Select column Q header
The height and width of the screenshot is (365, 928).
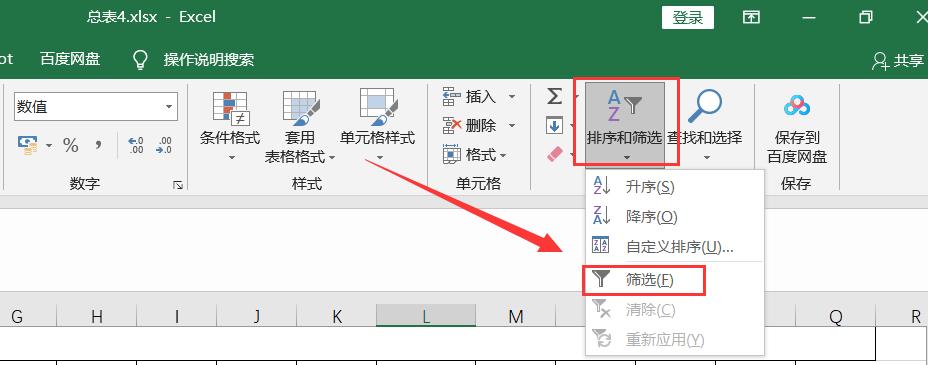(835, 317)
